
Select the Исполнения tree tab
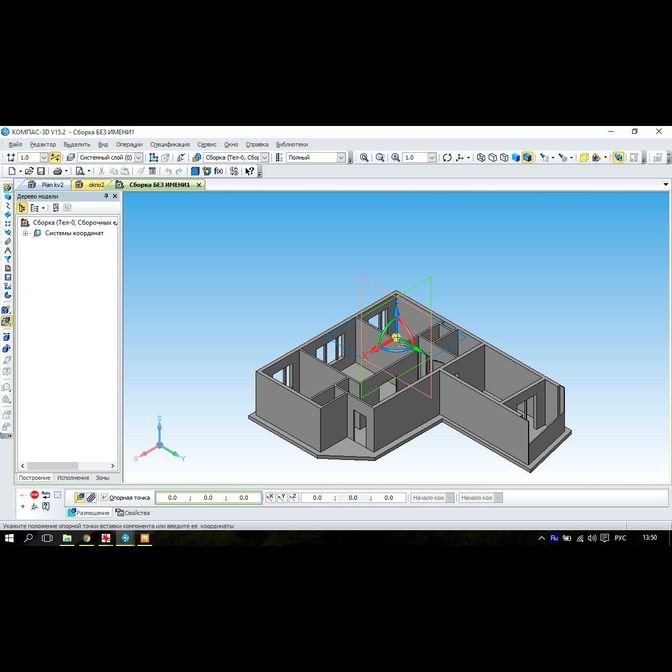(x=73, y=477)
